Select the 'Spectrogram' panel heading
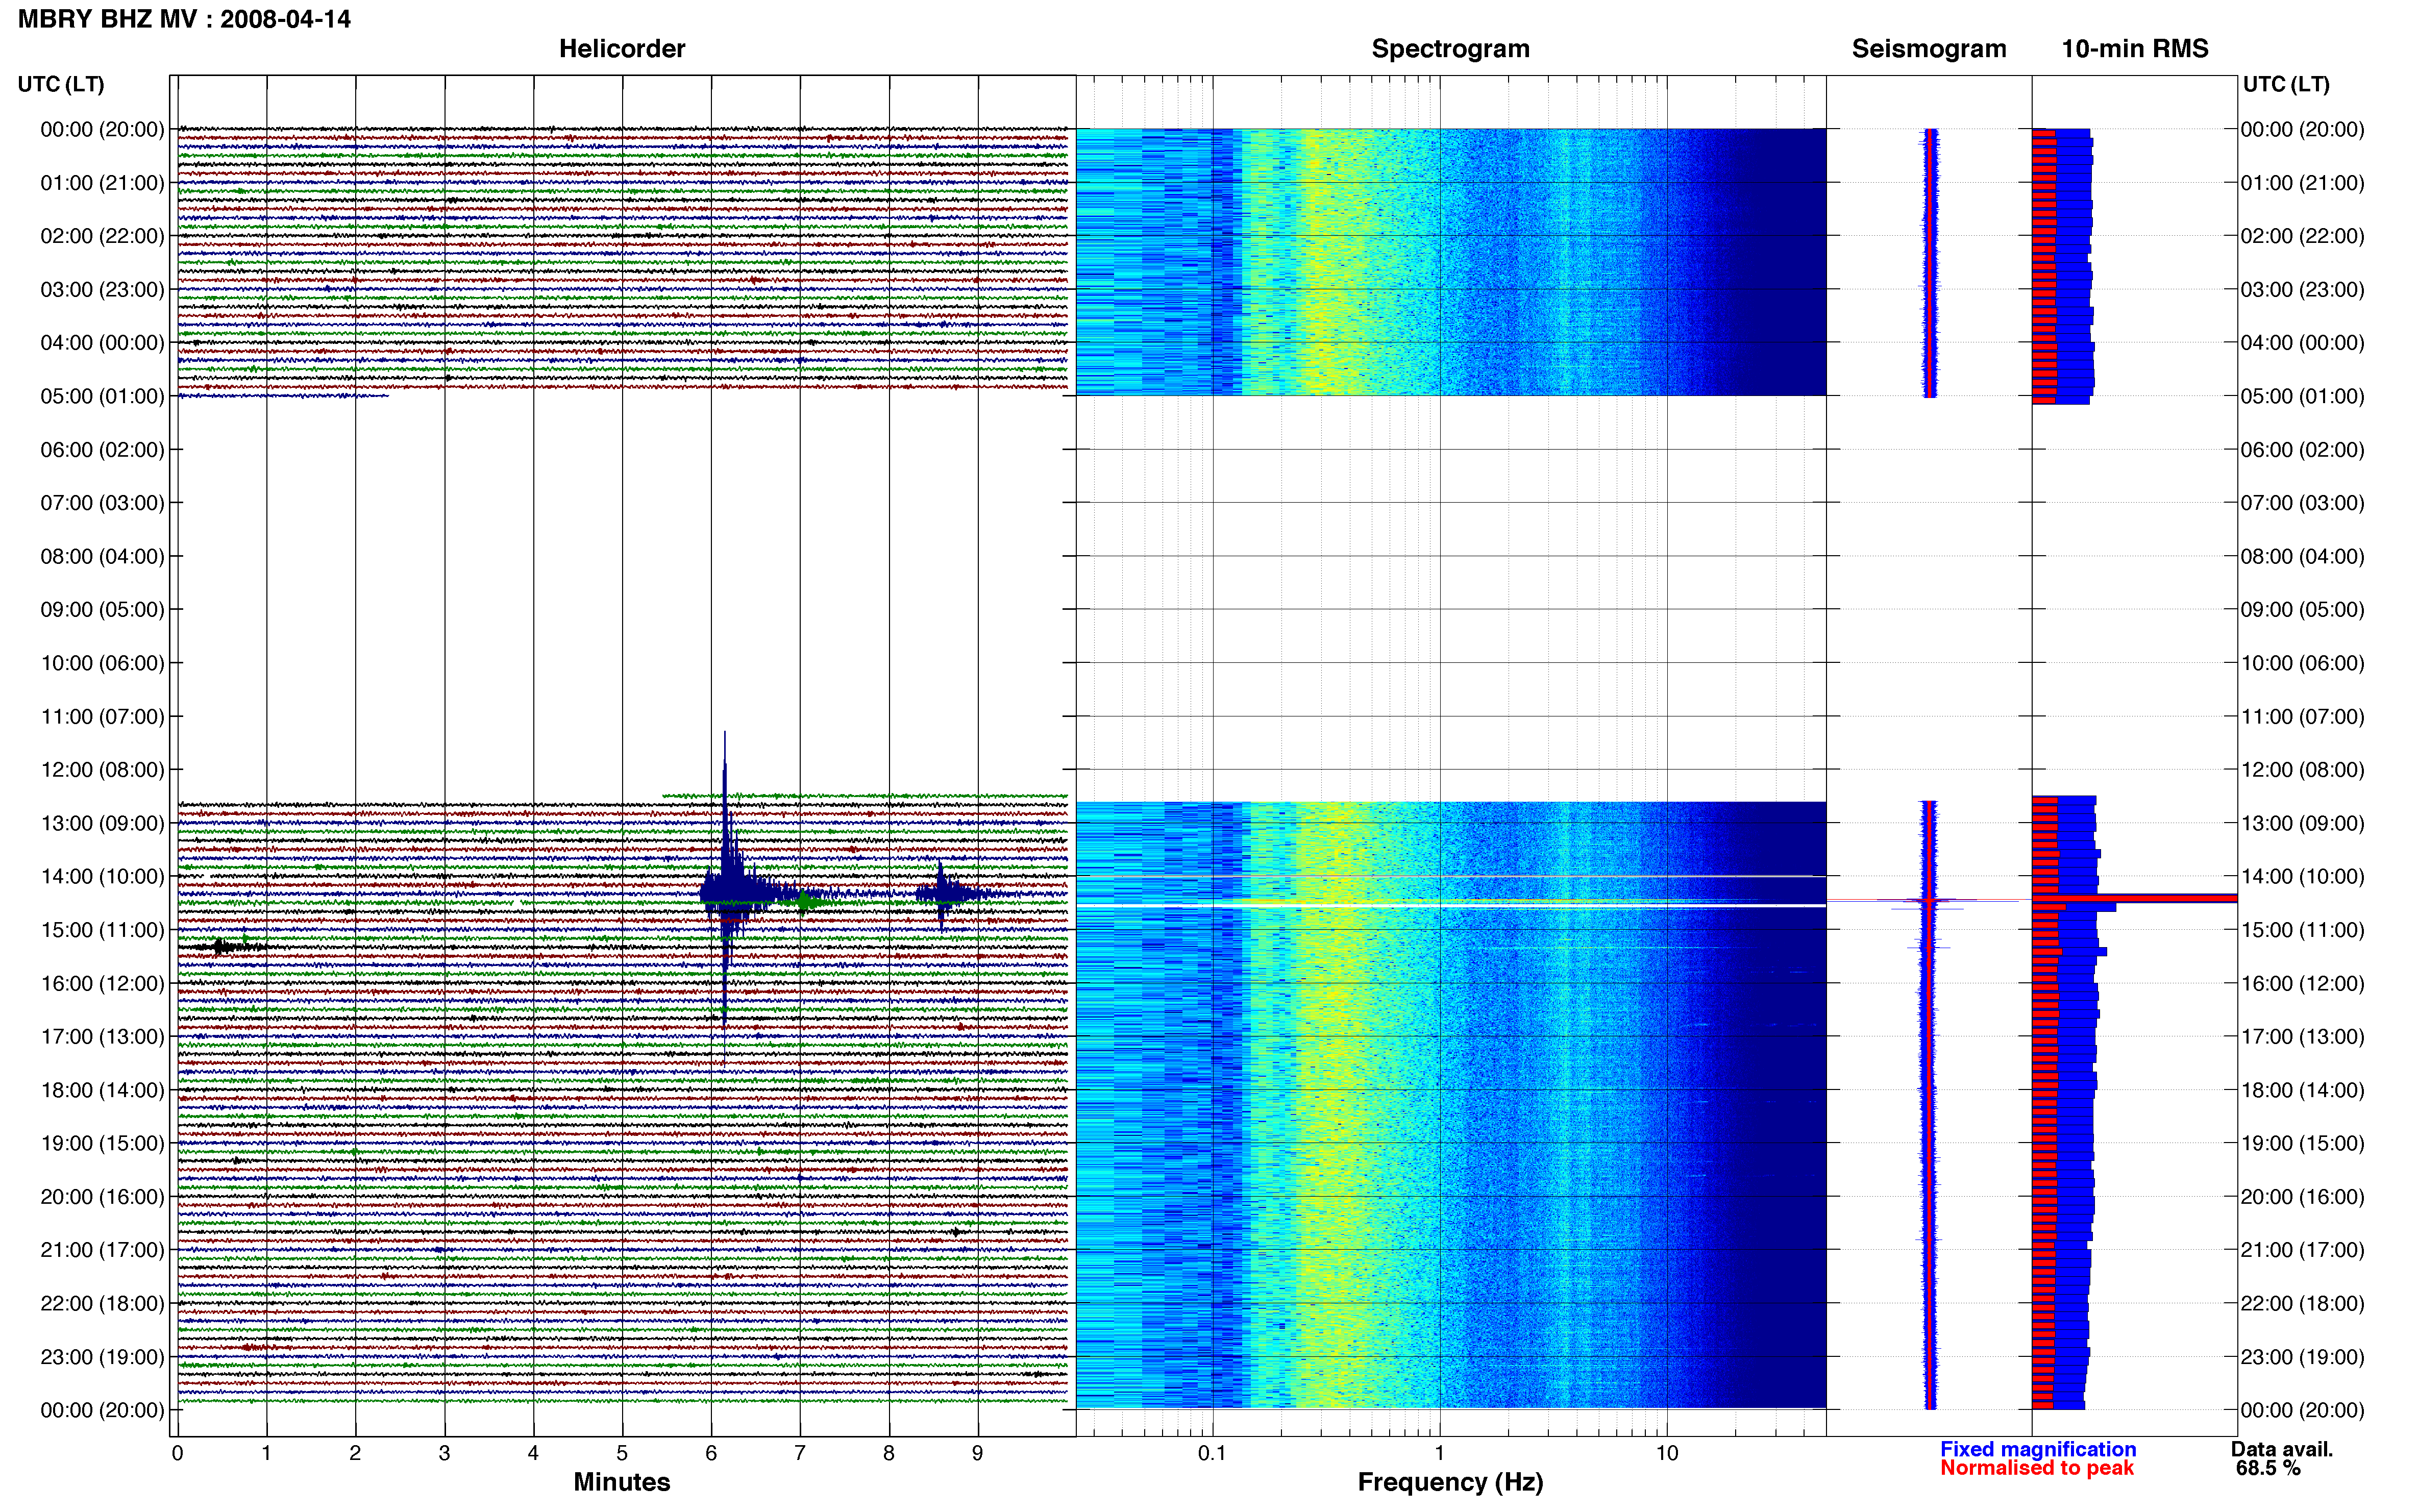 [x=1450, y=49]
